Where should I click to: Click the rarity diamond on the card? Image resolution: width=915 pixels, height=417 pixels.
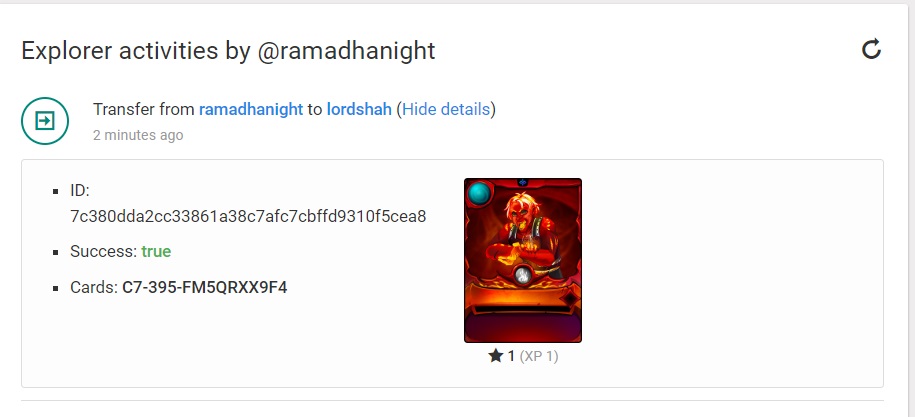click(568, 299)
